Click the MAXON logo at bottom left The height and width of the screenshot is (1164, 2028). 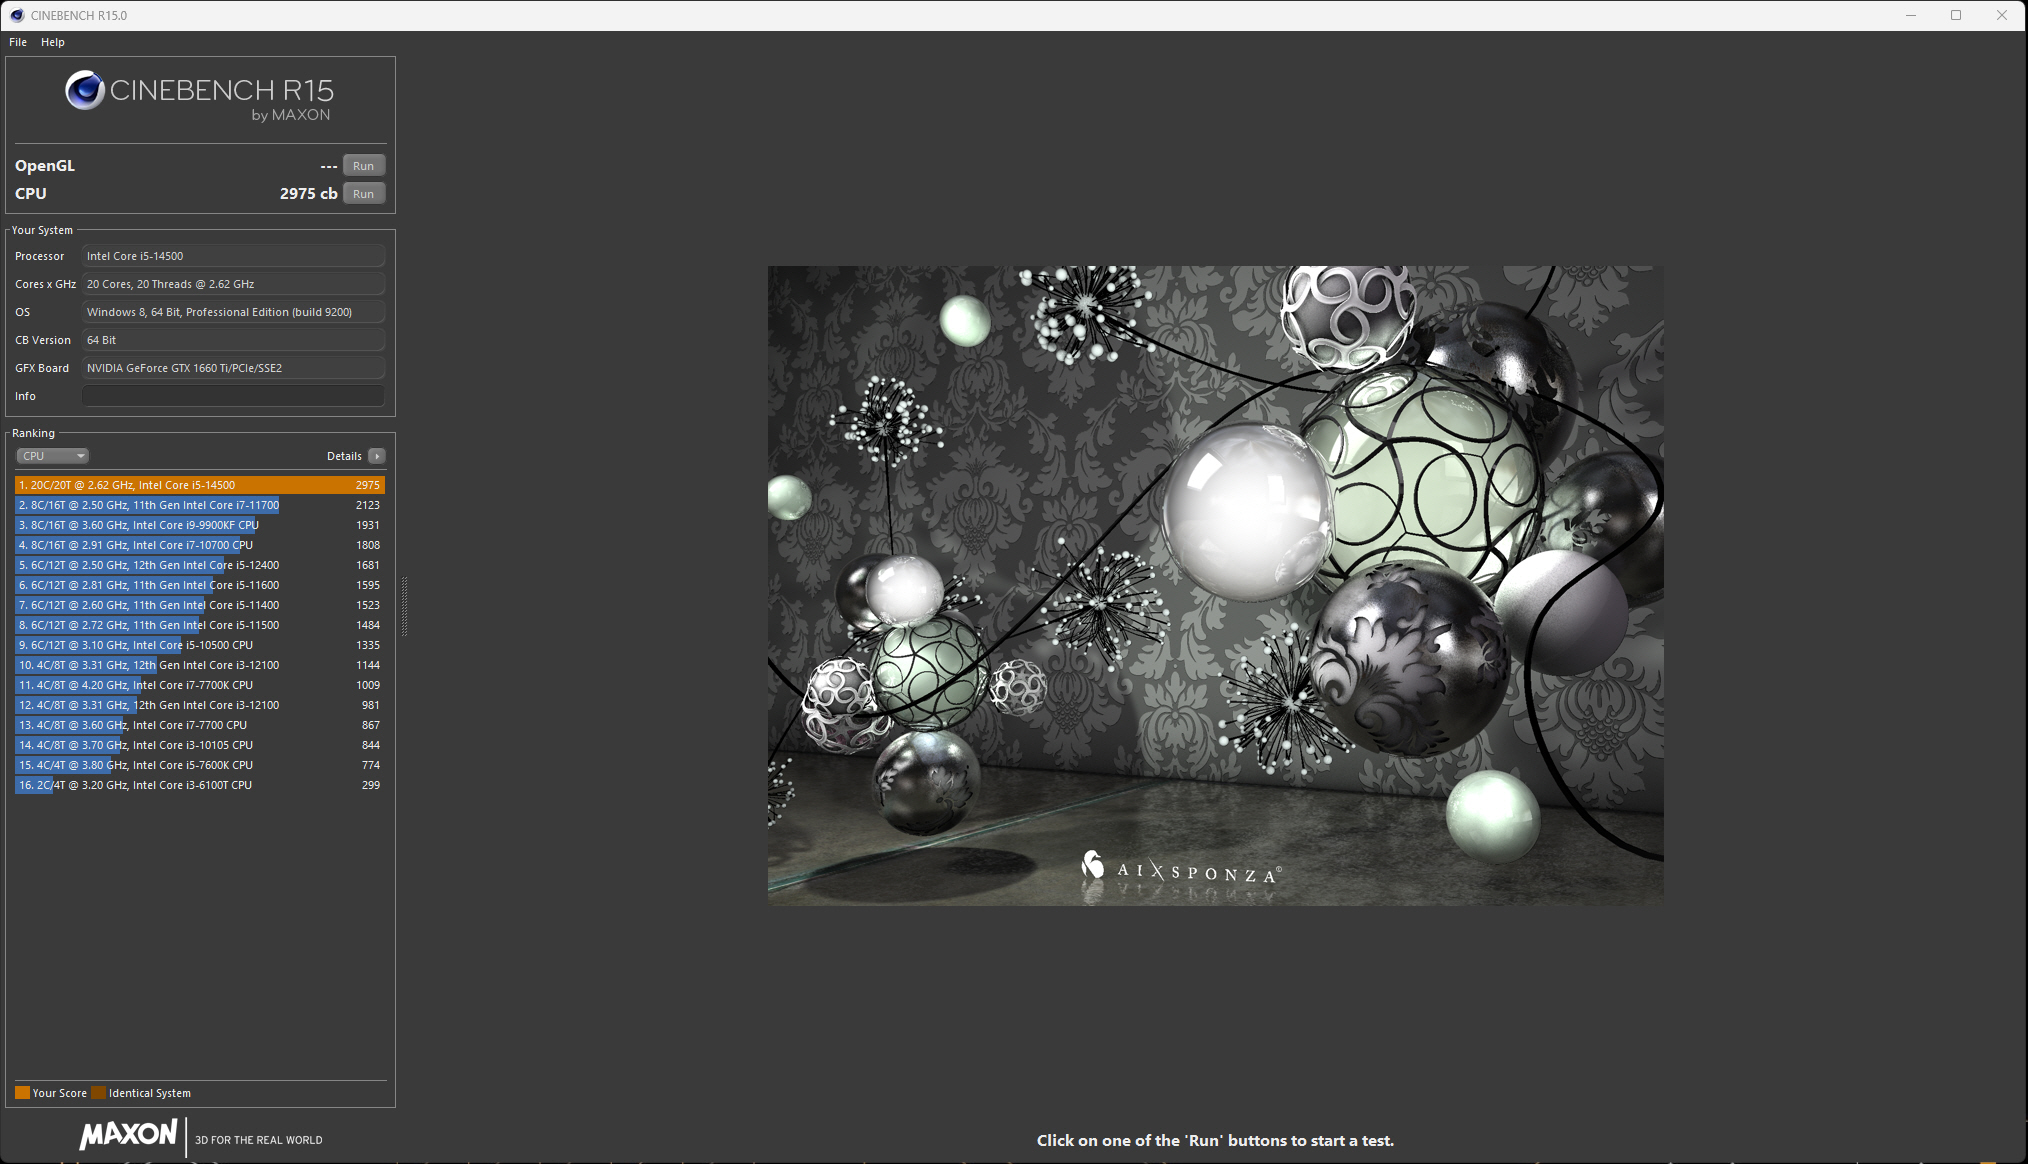(128, 1134)
